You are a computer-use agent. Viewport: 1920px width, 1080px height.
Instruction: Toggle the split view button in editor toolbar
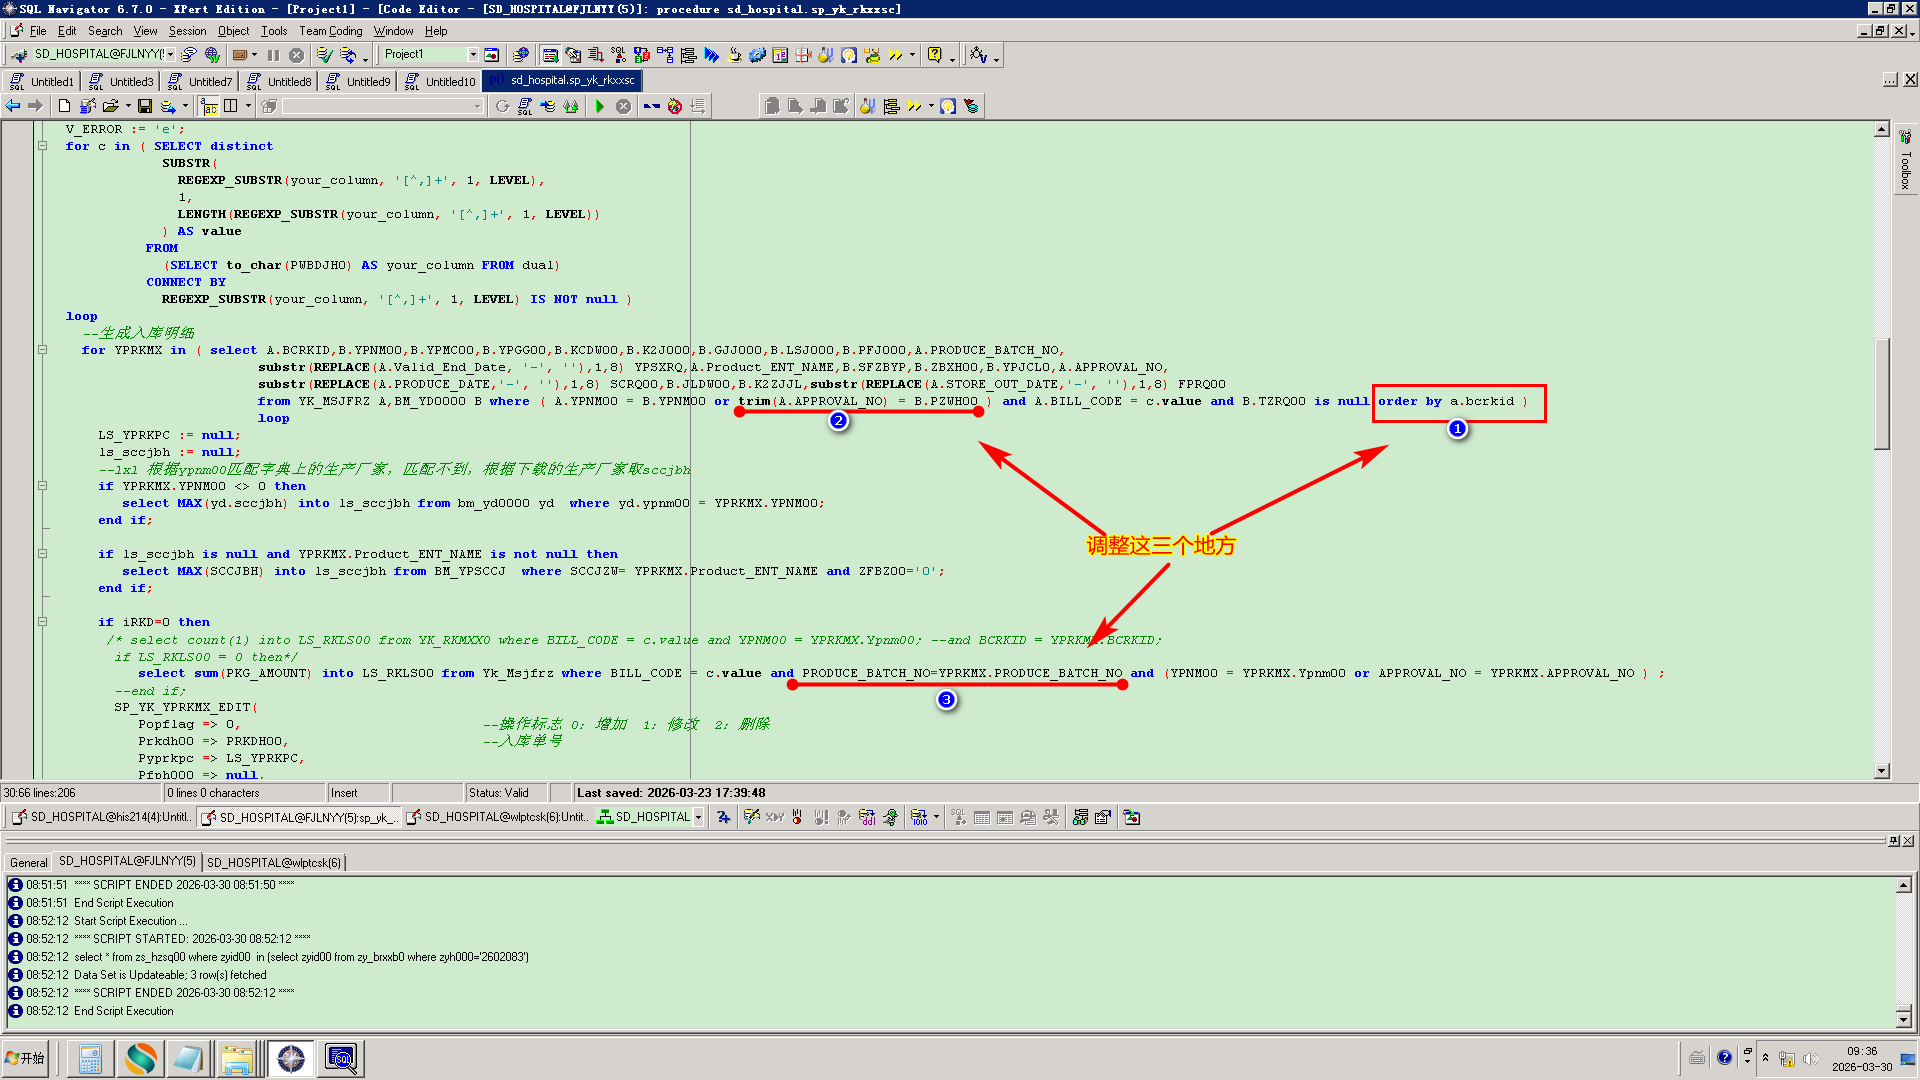tap(231, 106)
